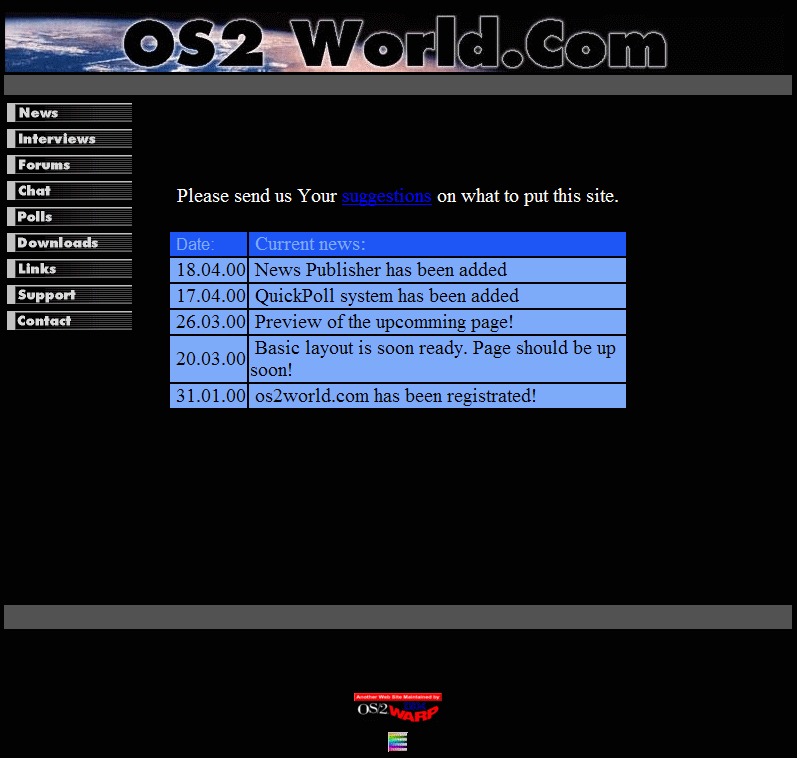Go to the Support section

click(69, 295)
